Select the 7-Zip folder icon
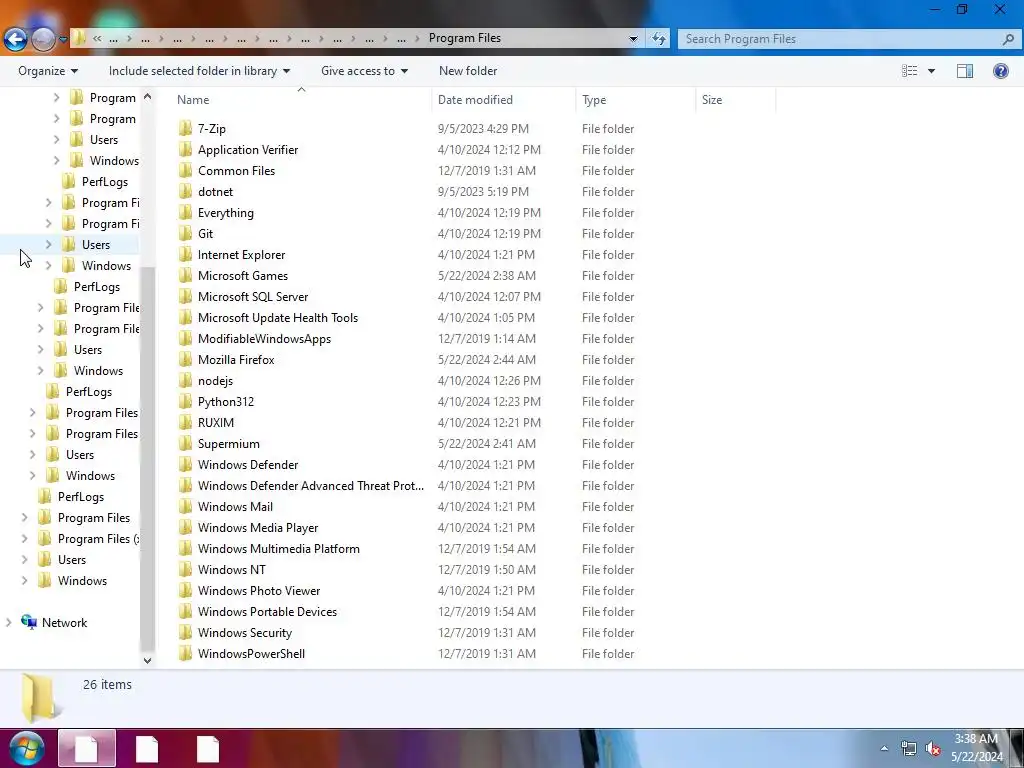 point(185,129)
